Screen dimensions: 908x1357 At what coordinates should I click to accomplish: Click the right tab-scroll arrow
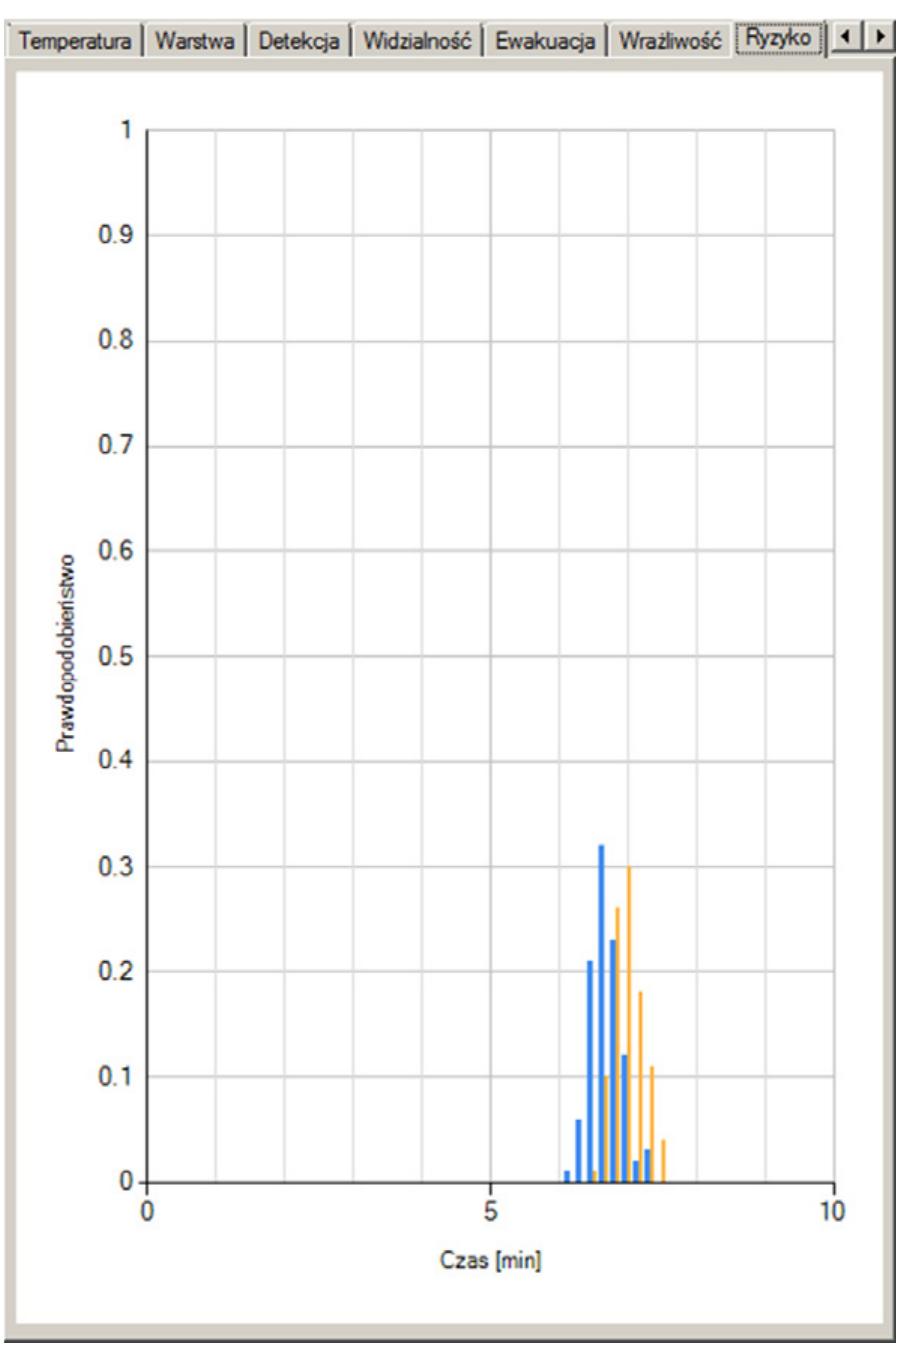coord(879,38)
